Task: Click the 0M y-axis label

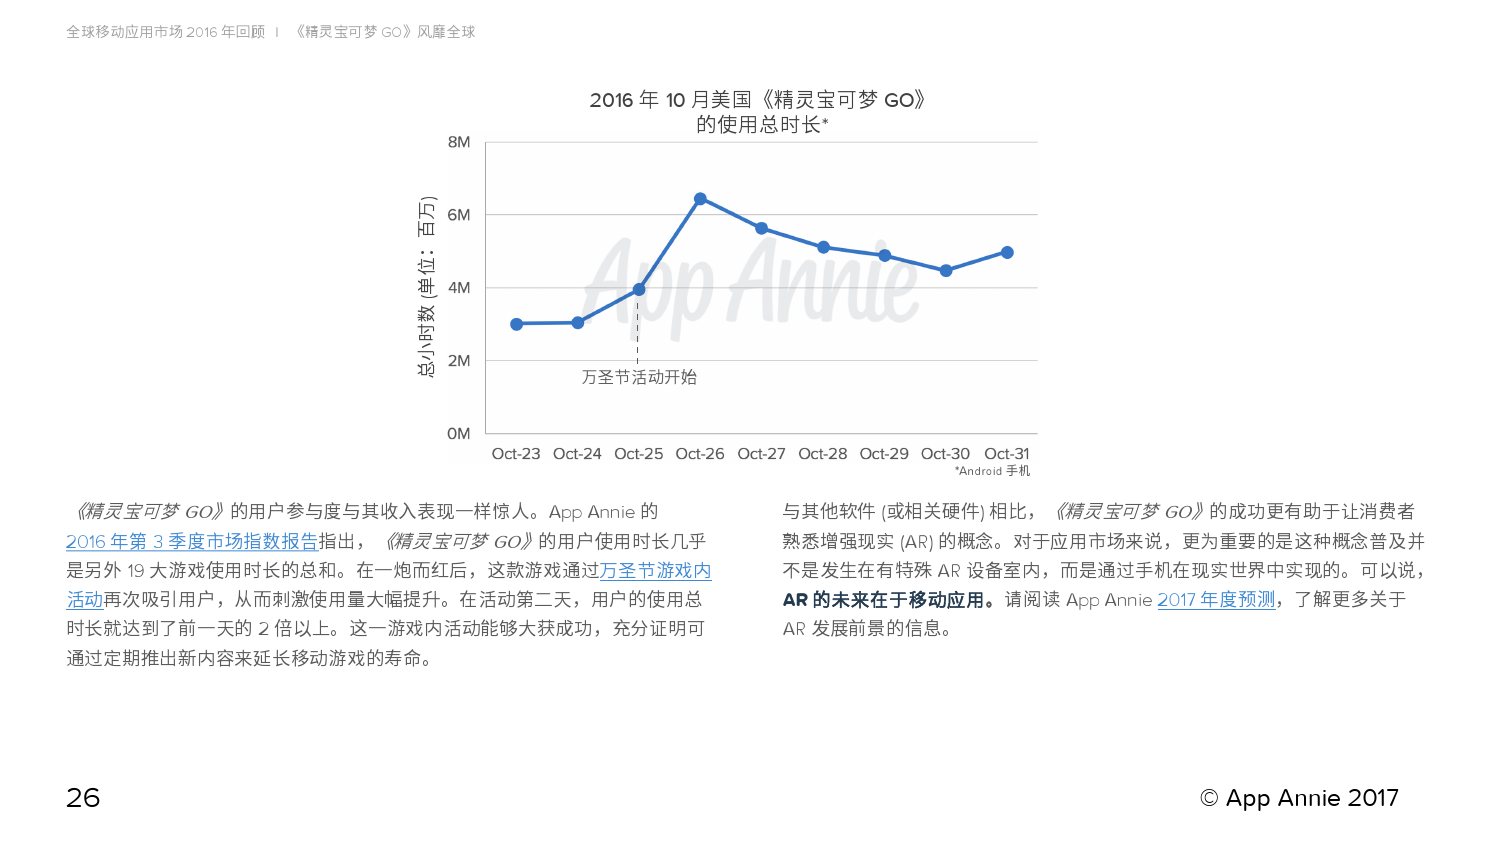Action: [459, 434]
